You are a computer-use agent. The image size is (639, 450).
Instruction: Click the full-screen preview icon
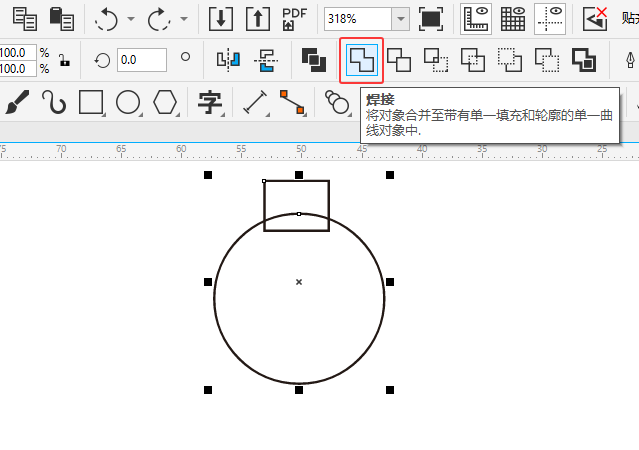pyautogui.click(x=431, y=19)
